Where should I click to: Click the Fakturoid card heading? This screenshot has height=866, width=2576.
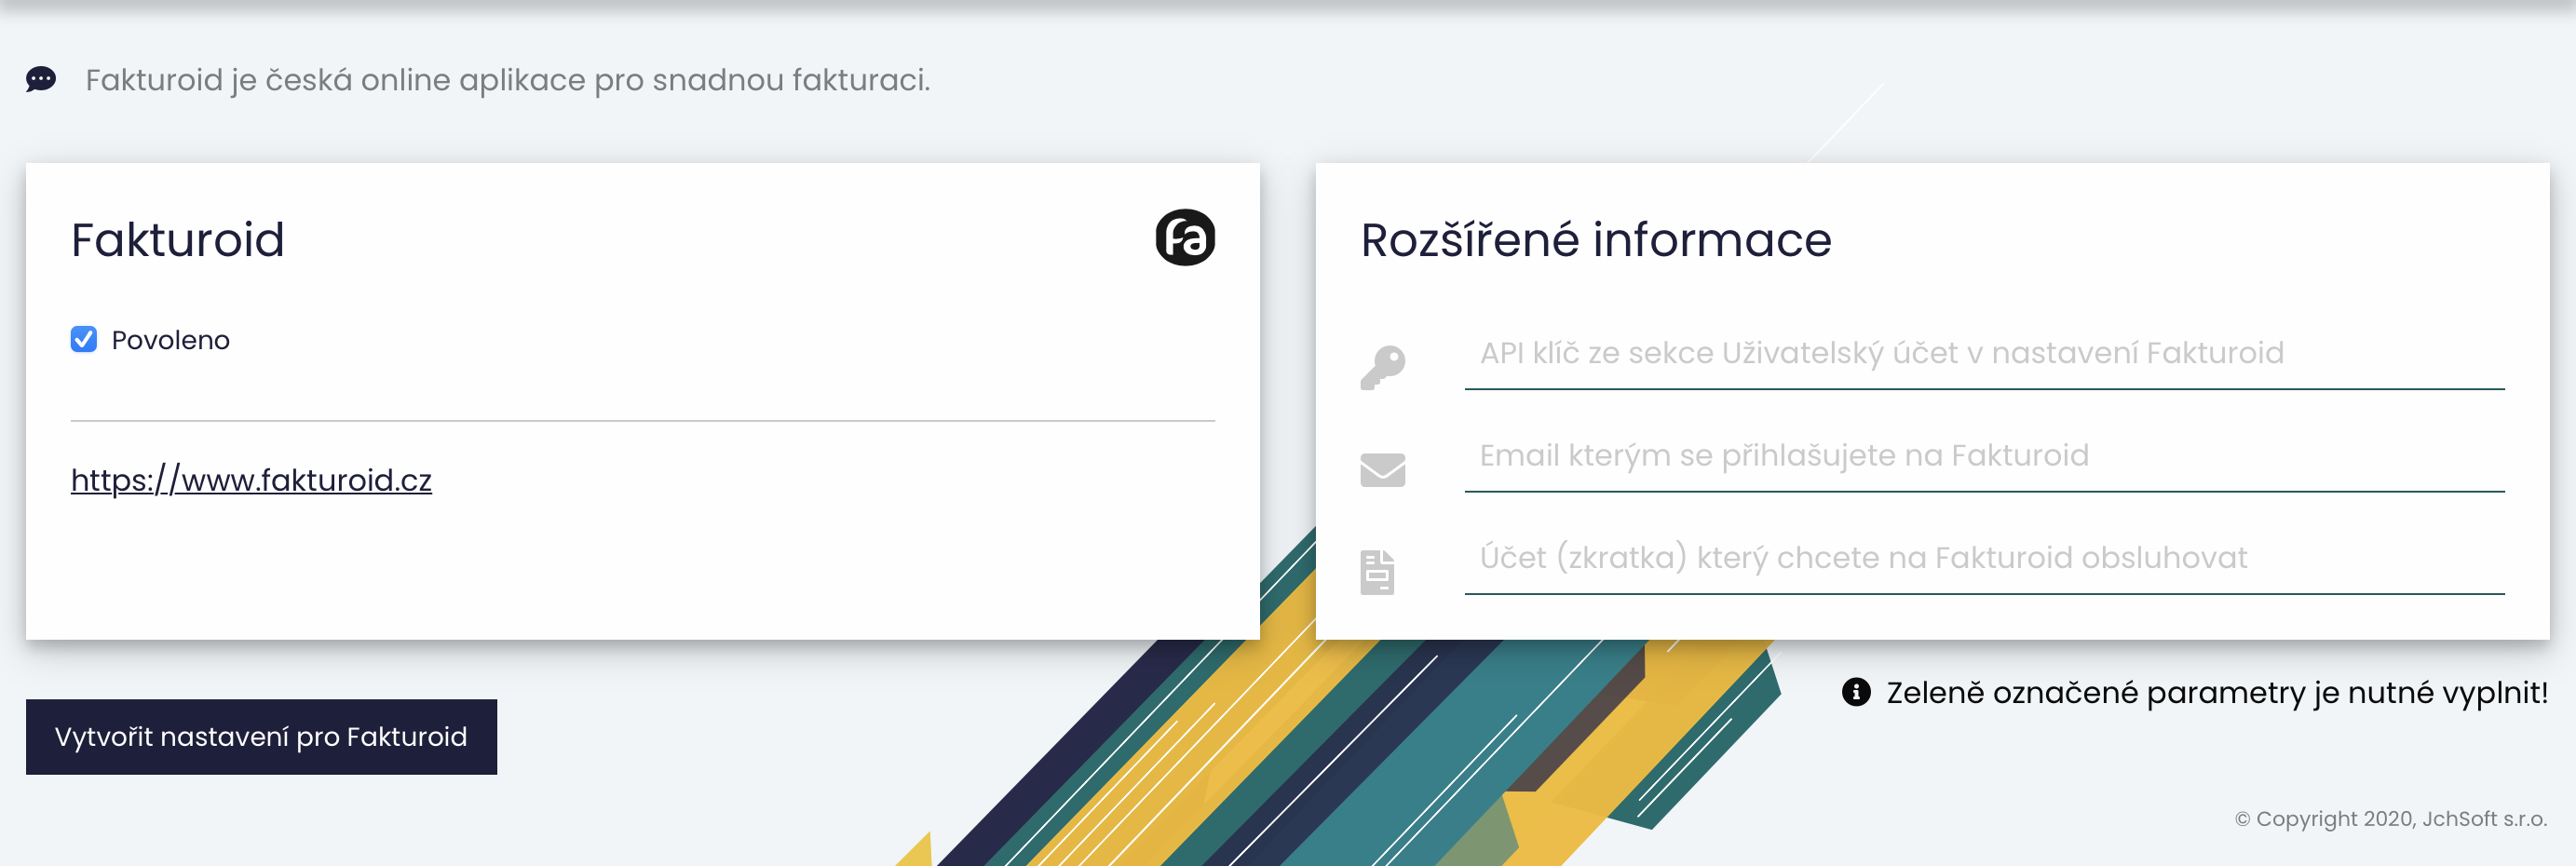[178, 240]
